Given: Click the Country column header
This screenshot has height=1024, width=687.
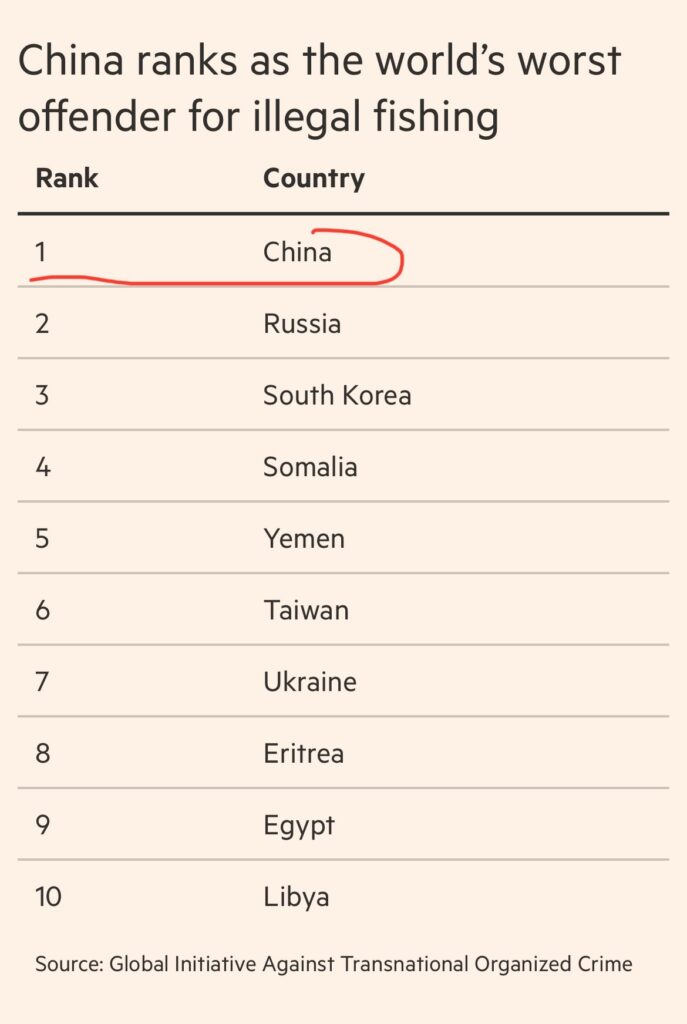Looking at the screenshot, I should pyautogui.click(x=313, y=179).
